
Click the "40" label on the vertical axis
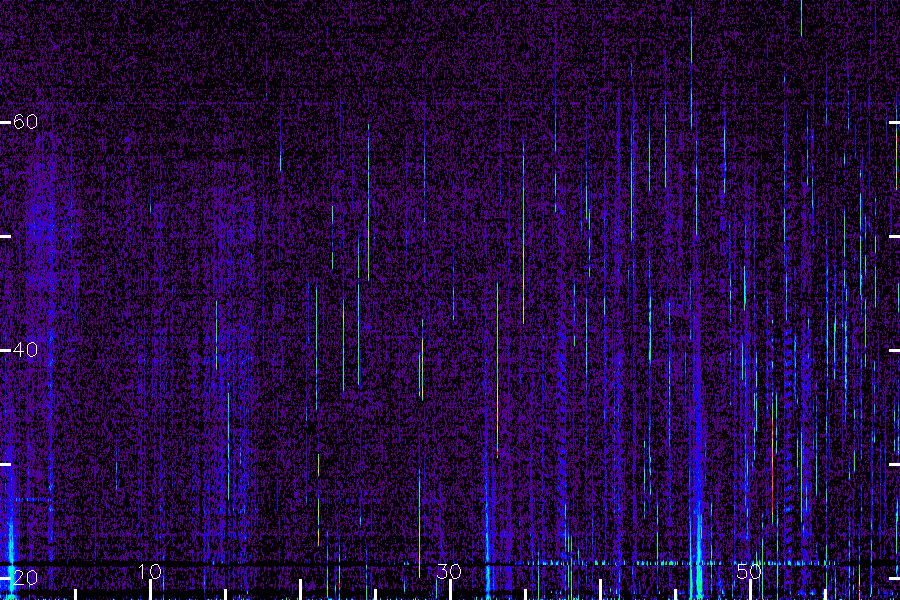(x=25, y=349)
